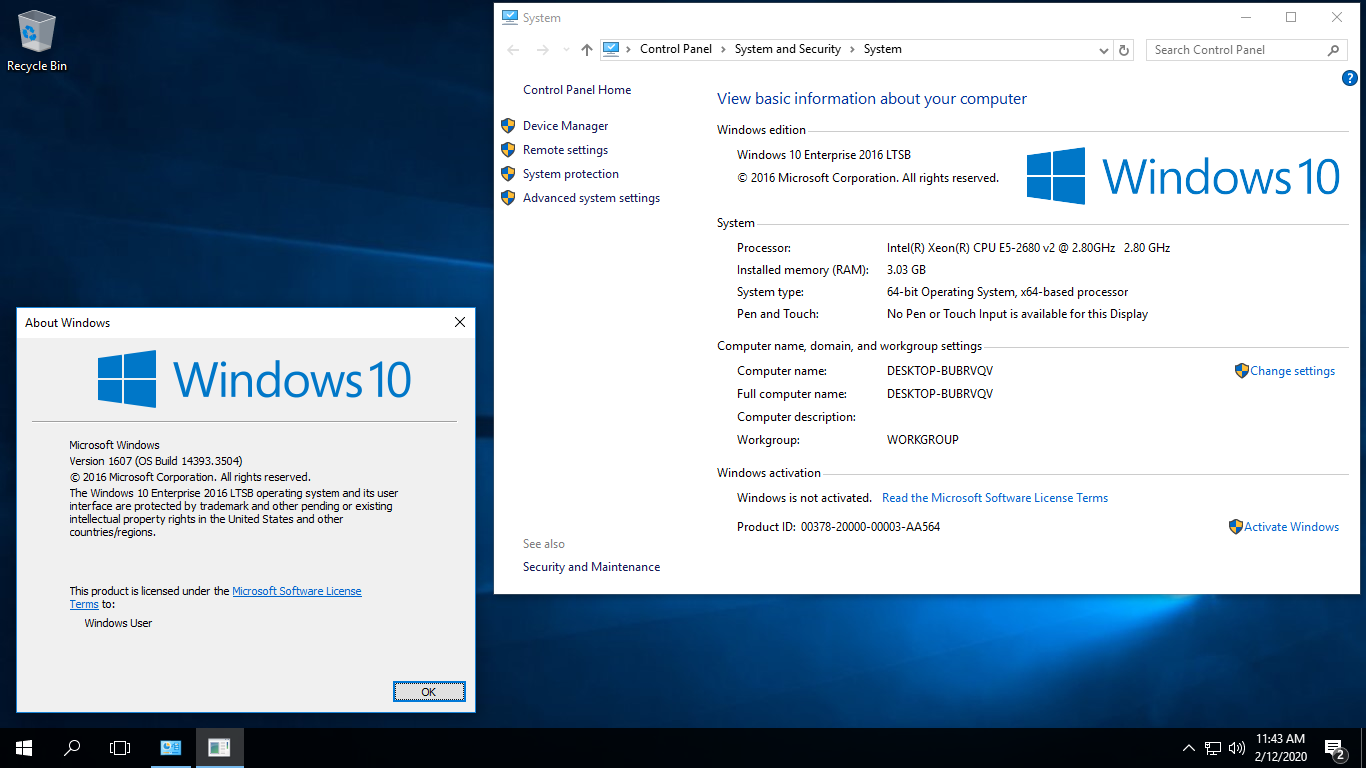Show hidden tray icons chevron
Screen dimensions: 1366x768
[1189, 747]
